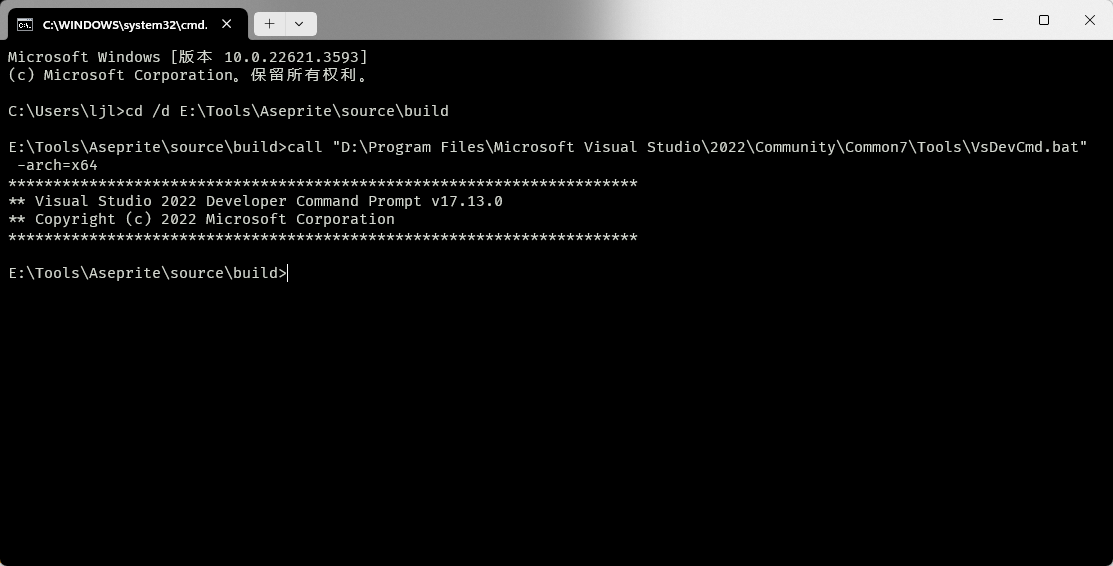This screenshot has height=566, width=1113.
Task: Click the cmd icon on the tab
Action: (x=25, y=24)
